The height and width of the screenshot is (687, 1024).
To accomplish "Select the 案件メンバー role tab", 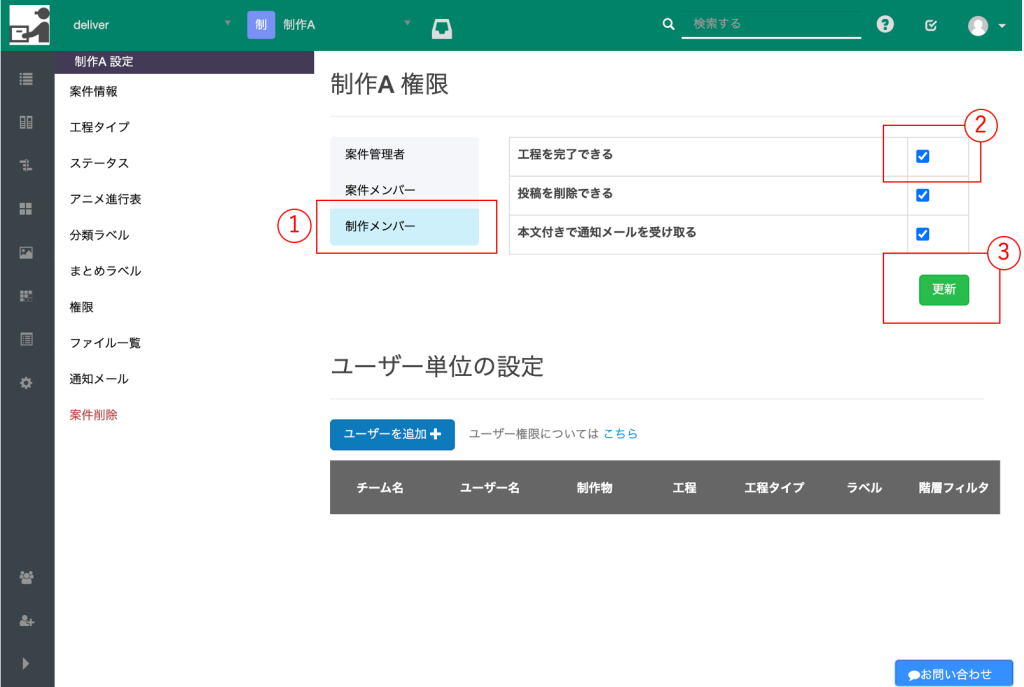I will [x=404, y=190].
